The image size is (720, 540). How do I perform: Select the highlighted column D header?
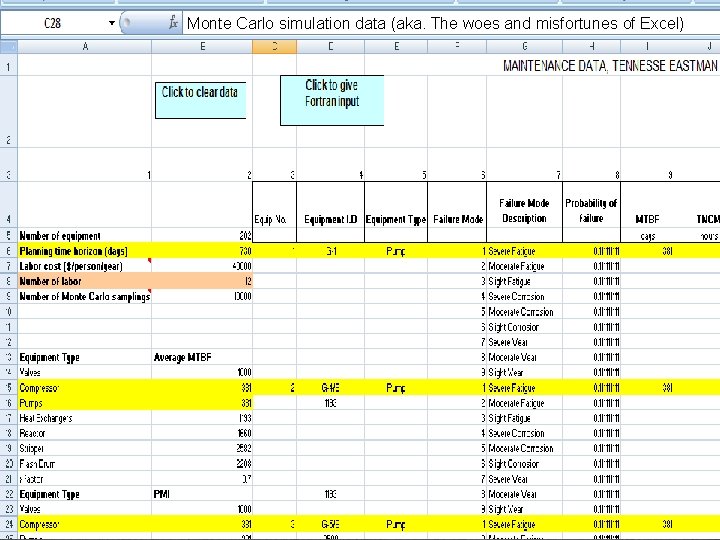tap(275, 46)
